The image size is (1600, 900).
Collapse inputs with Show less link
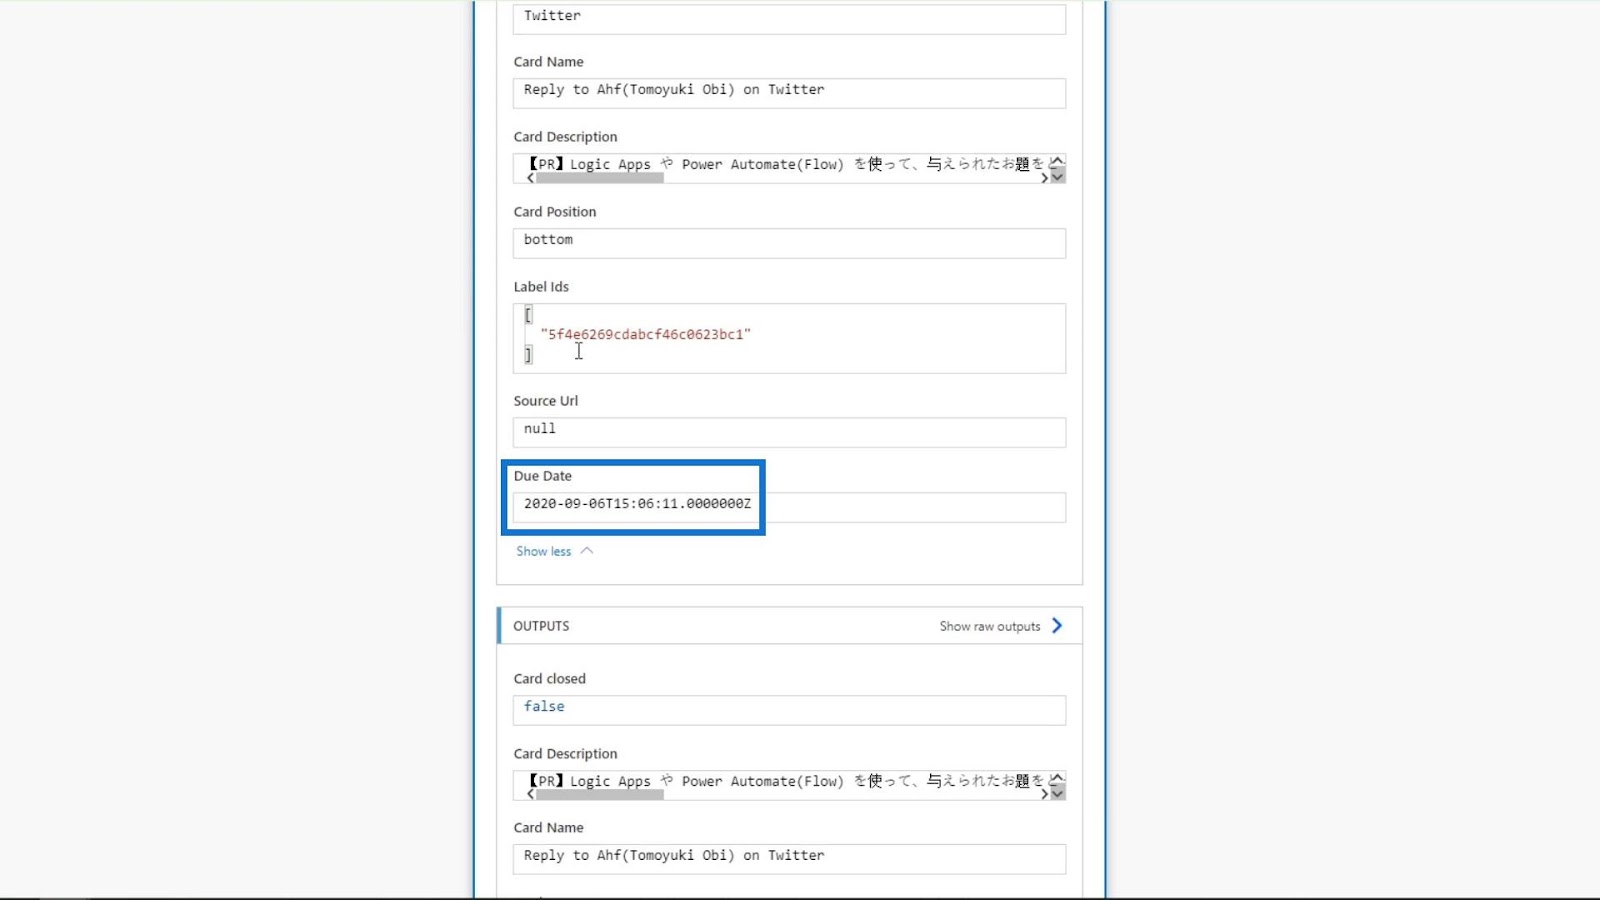point(544,551)
